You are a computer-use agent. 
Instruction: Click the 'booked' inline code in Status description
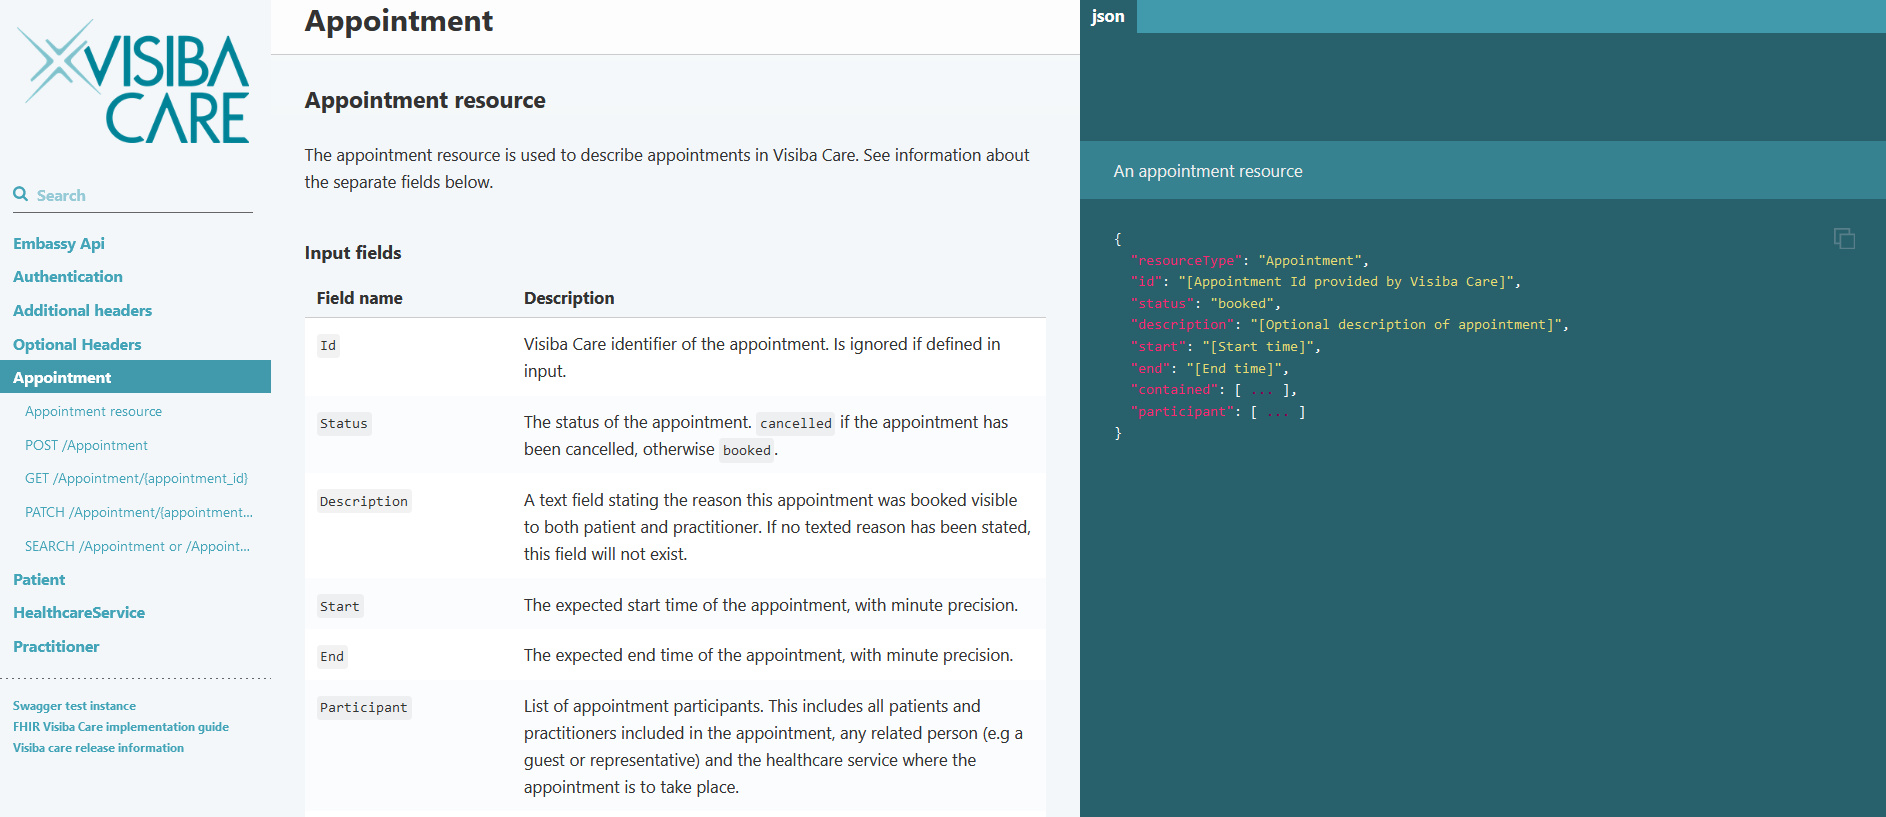pos(747,451)
